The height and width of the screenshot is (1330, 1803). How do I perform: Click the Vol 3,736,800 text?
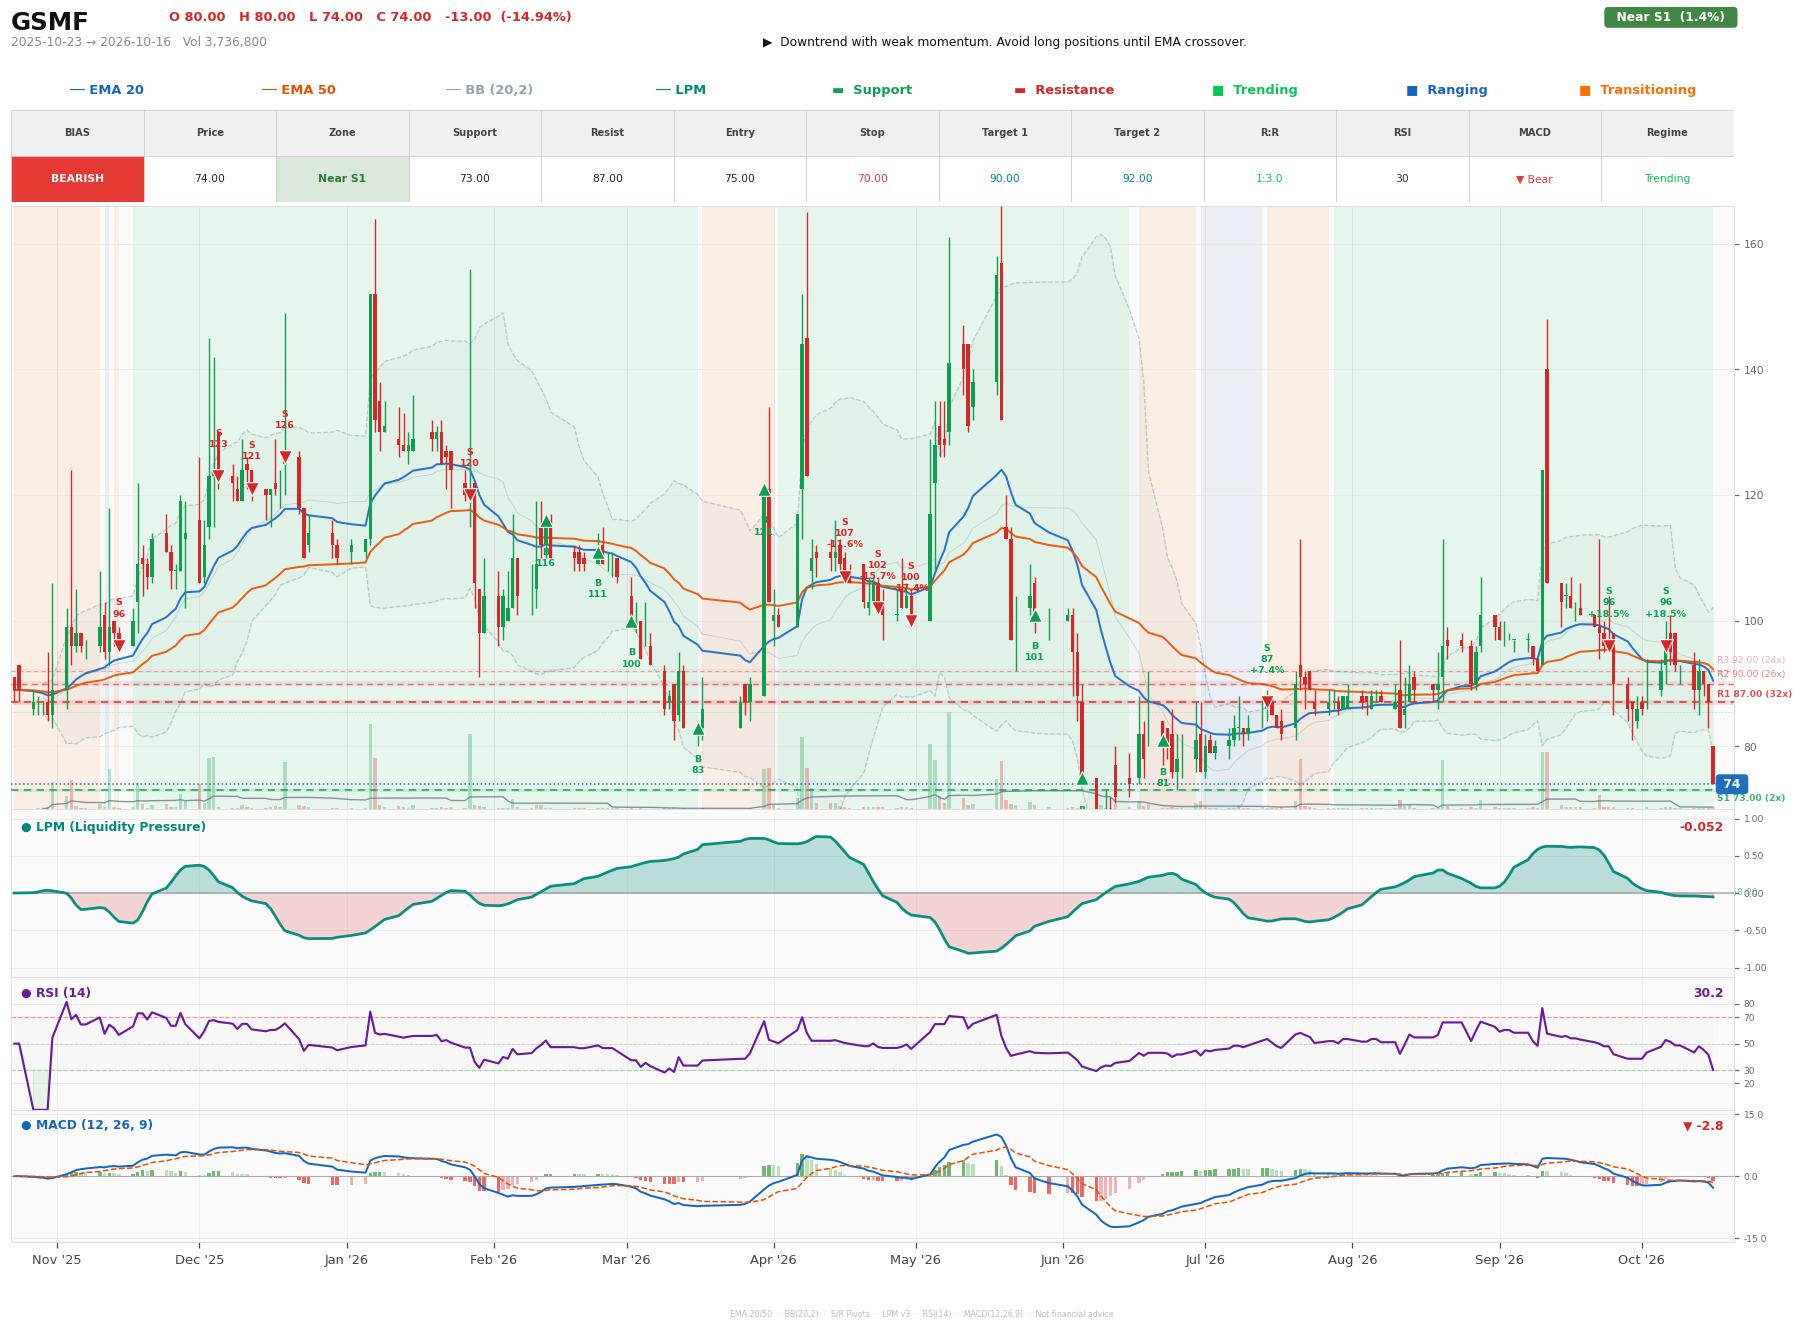225,42
